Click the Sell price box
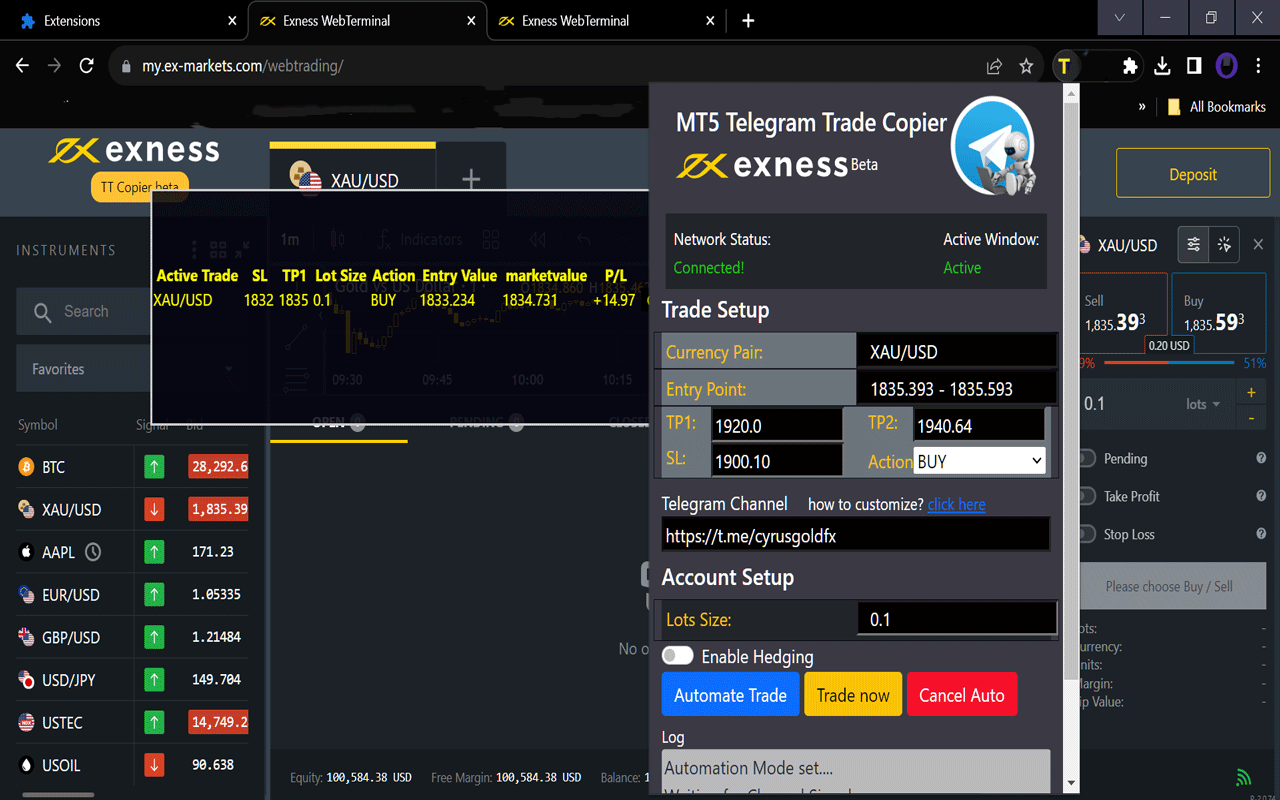Viewport: 1280px width, 800px height. (x=1123, y=313)
